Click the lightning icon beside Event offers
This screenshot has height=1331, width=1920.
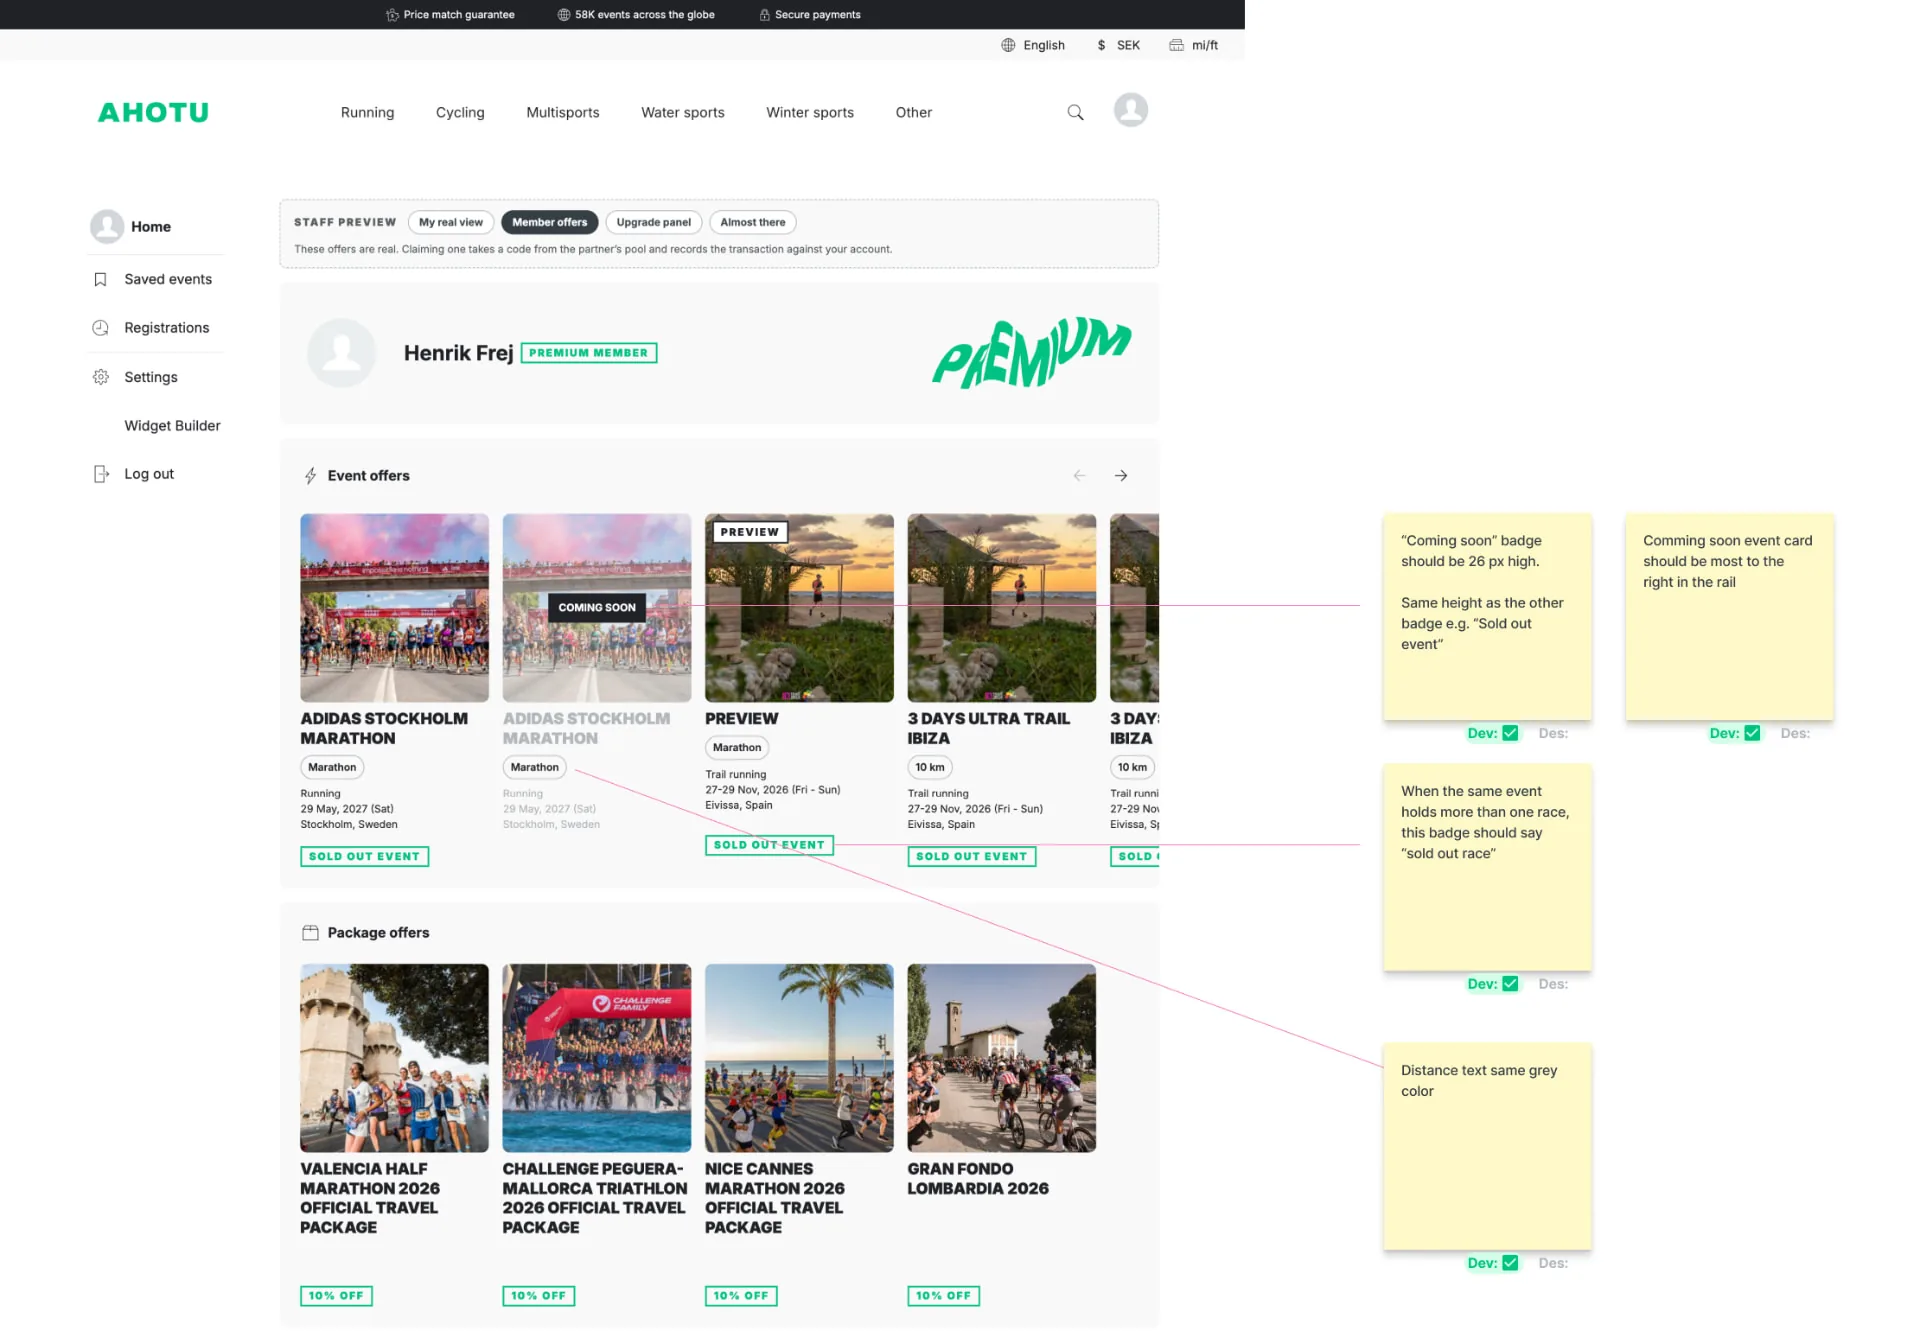click(x=311, y=476)
